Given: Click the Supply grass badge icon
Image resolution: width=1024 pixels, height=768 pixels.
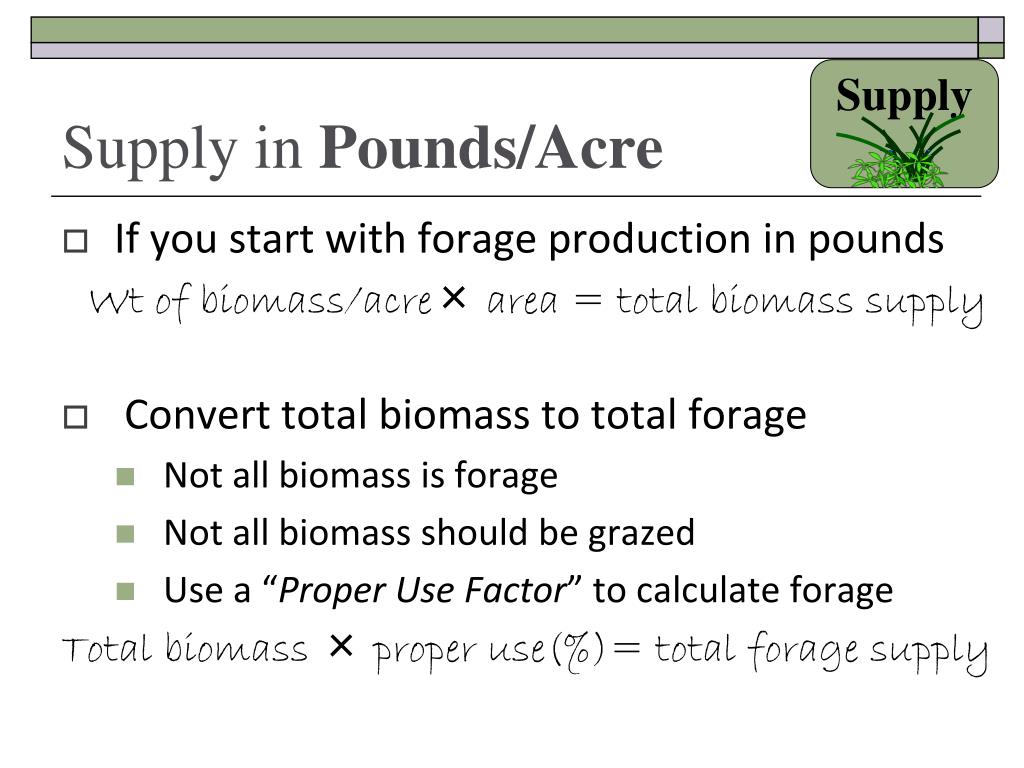Looking at the screenshot, I should pyautogui.click(x=904, y=123).
